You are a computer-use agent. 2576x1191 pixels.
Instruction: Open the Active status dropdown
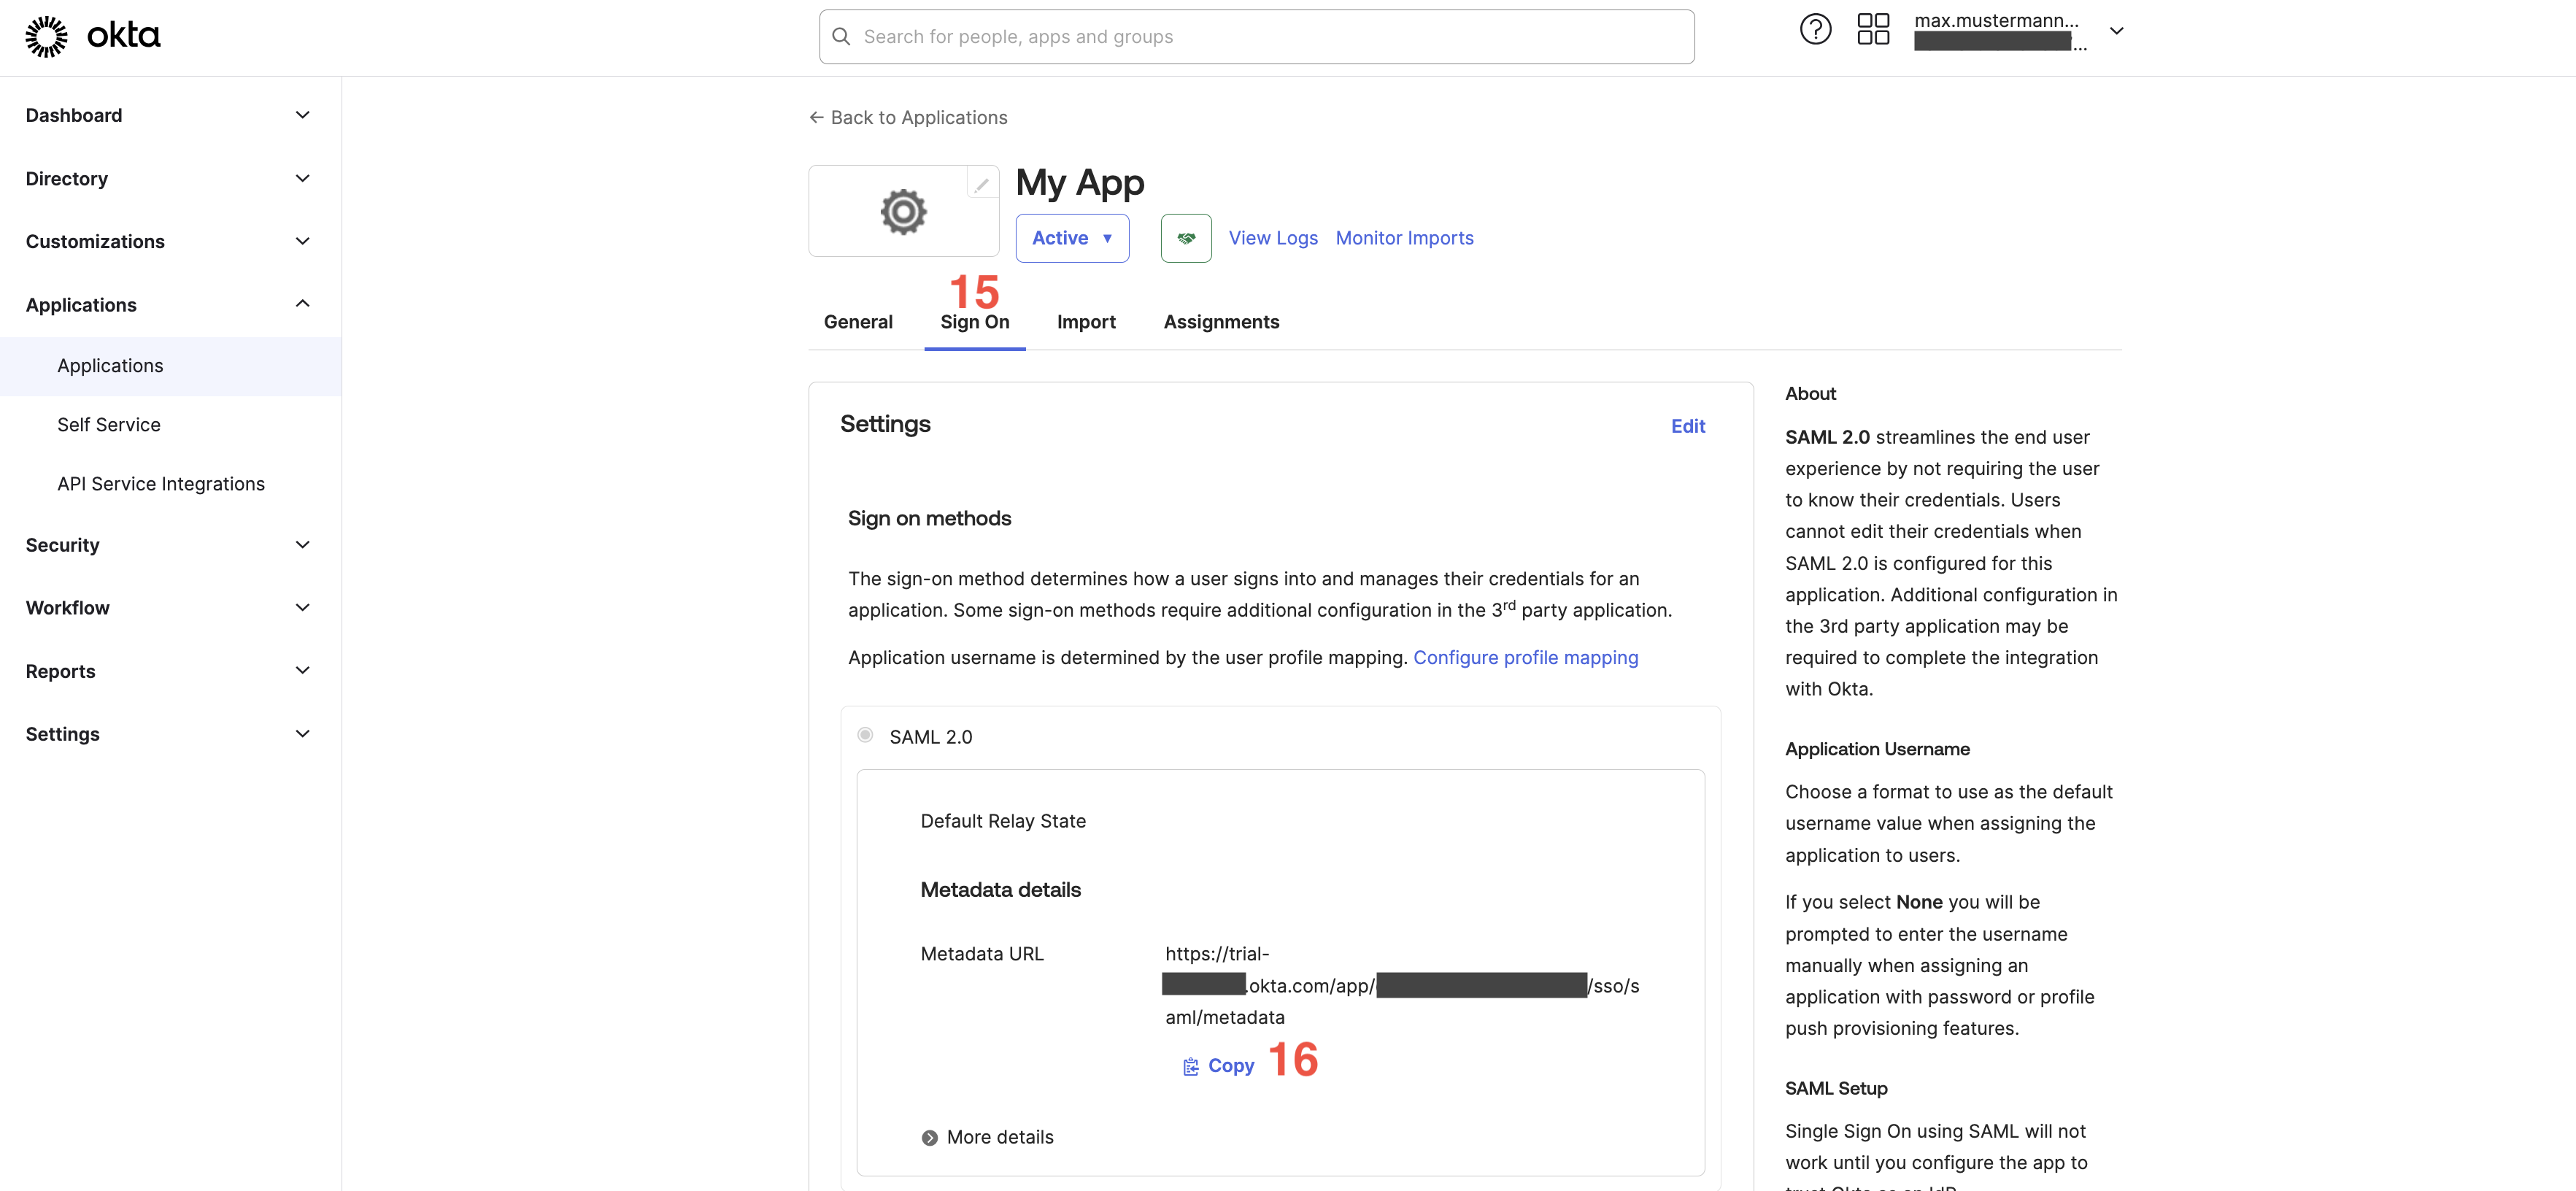[1072, 238]
